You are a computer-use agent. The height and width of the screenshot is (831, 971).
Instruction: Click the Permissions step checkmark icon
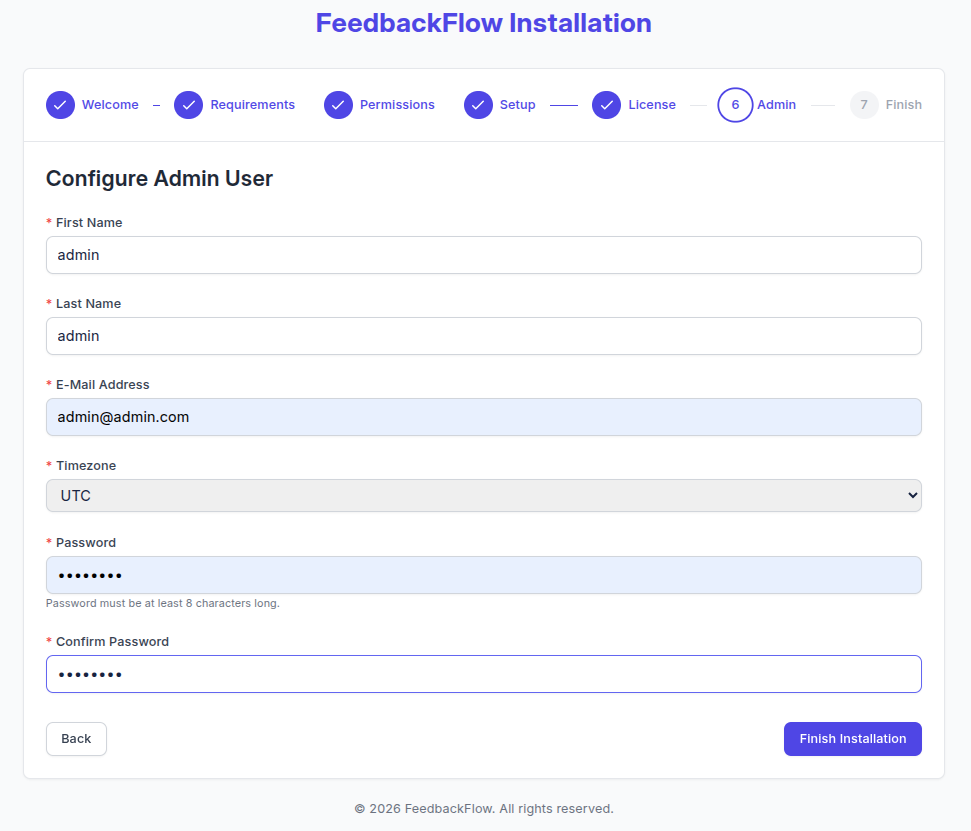pos(338,105)
